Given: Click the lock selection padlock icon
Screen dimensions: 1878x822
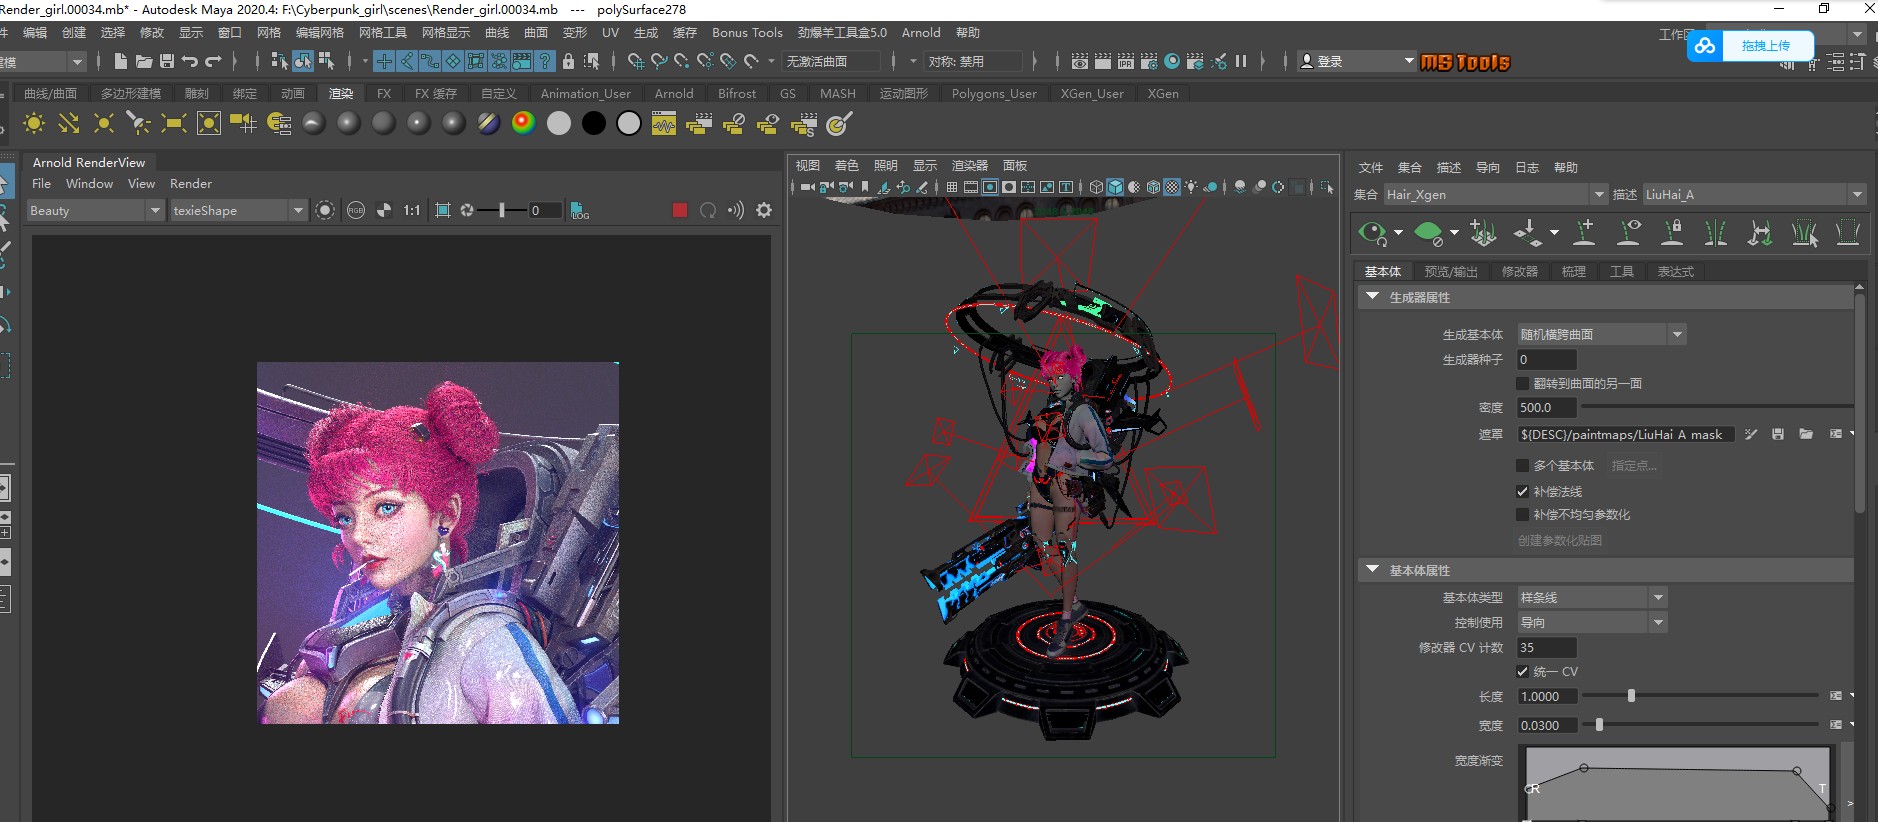Looking at the screenshot, I should 568,61.
